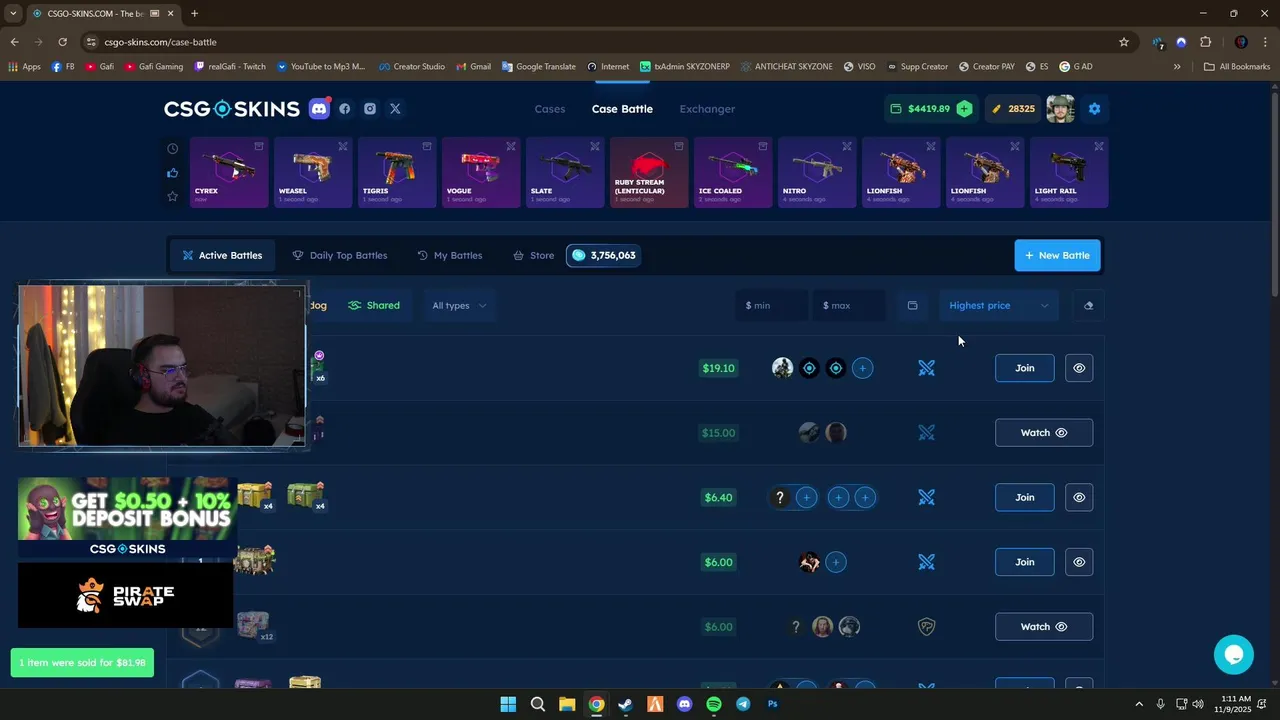
Task: Select the Case Battle tab
Action: [622, 109]
